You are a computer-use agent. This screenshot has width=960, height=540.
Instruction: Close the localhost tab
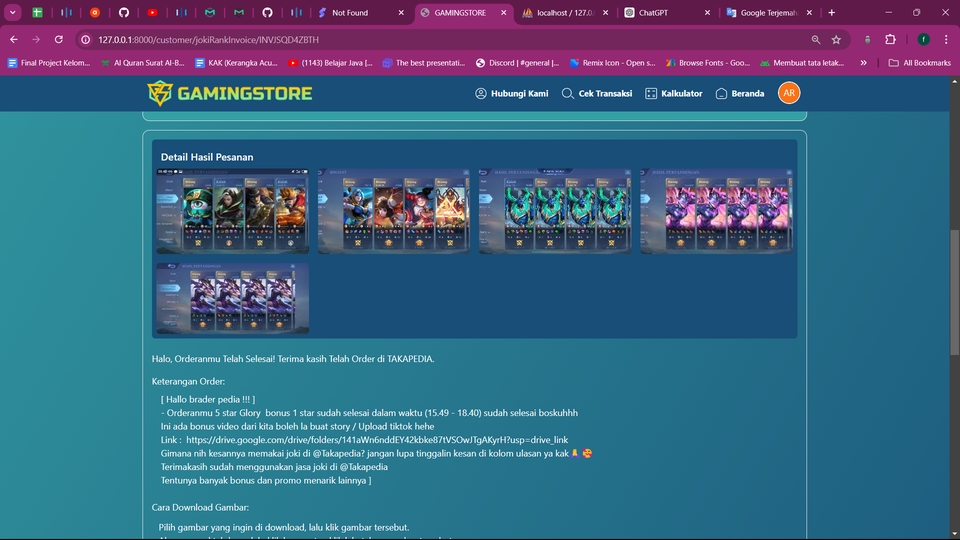[x=606, y=12]
